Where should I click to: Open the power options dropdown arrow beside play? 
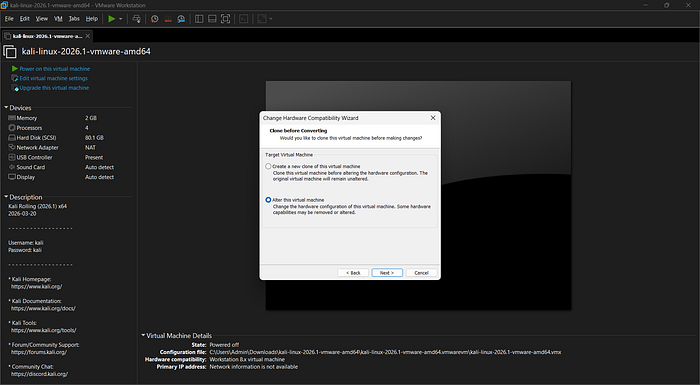(x=121, y=19)
